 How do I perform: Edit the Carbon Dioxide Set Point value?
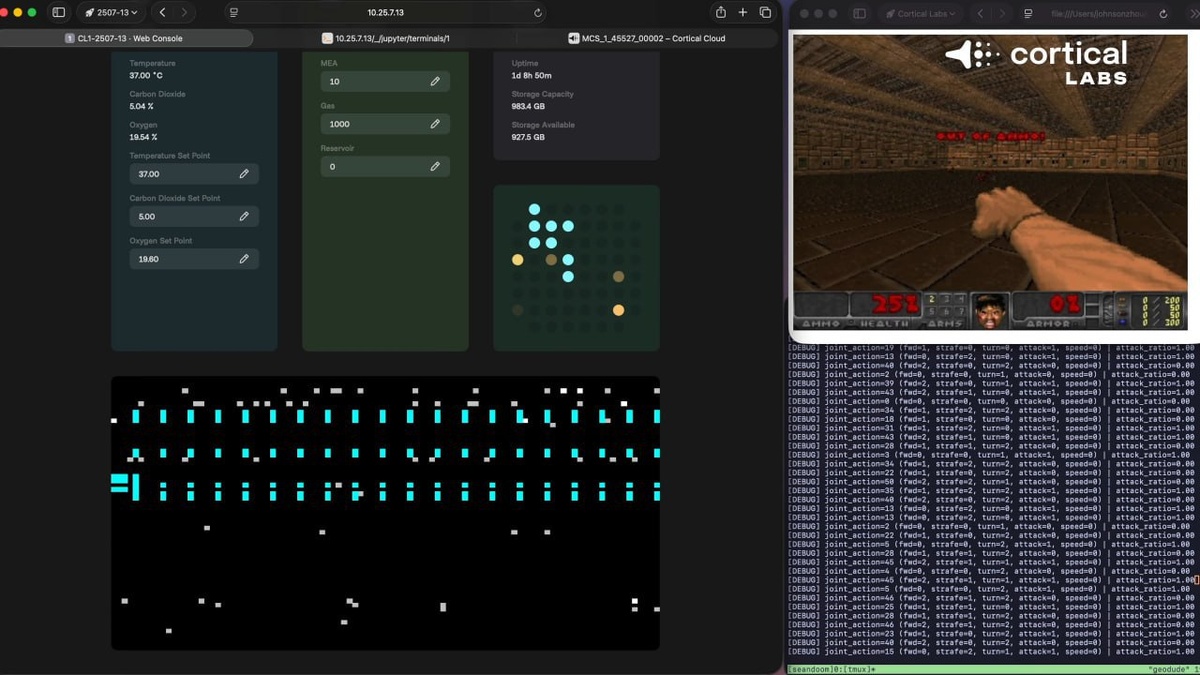[194, 216]
